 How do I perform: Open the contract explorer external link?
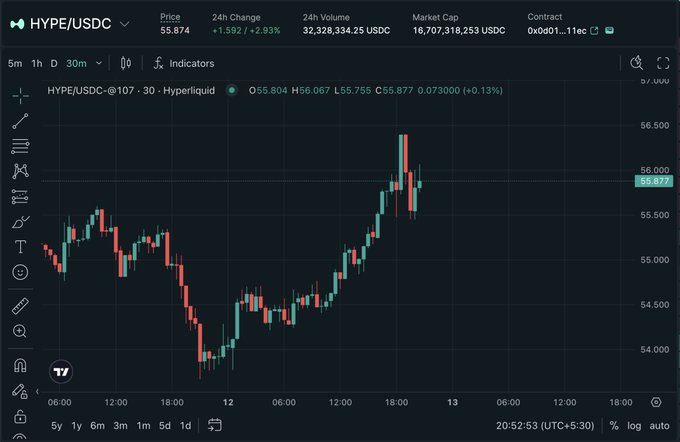coord(595,31)
